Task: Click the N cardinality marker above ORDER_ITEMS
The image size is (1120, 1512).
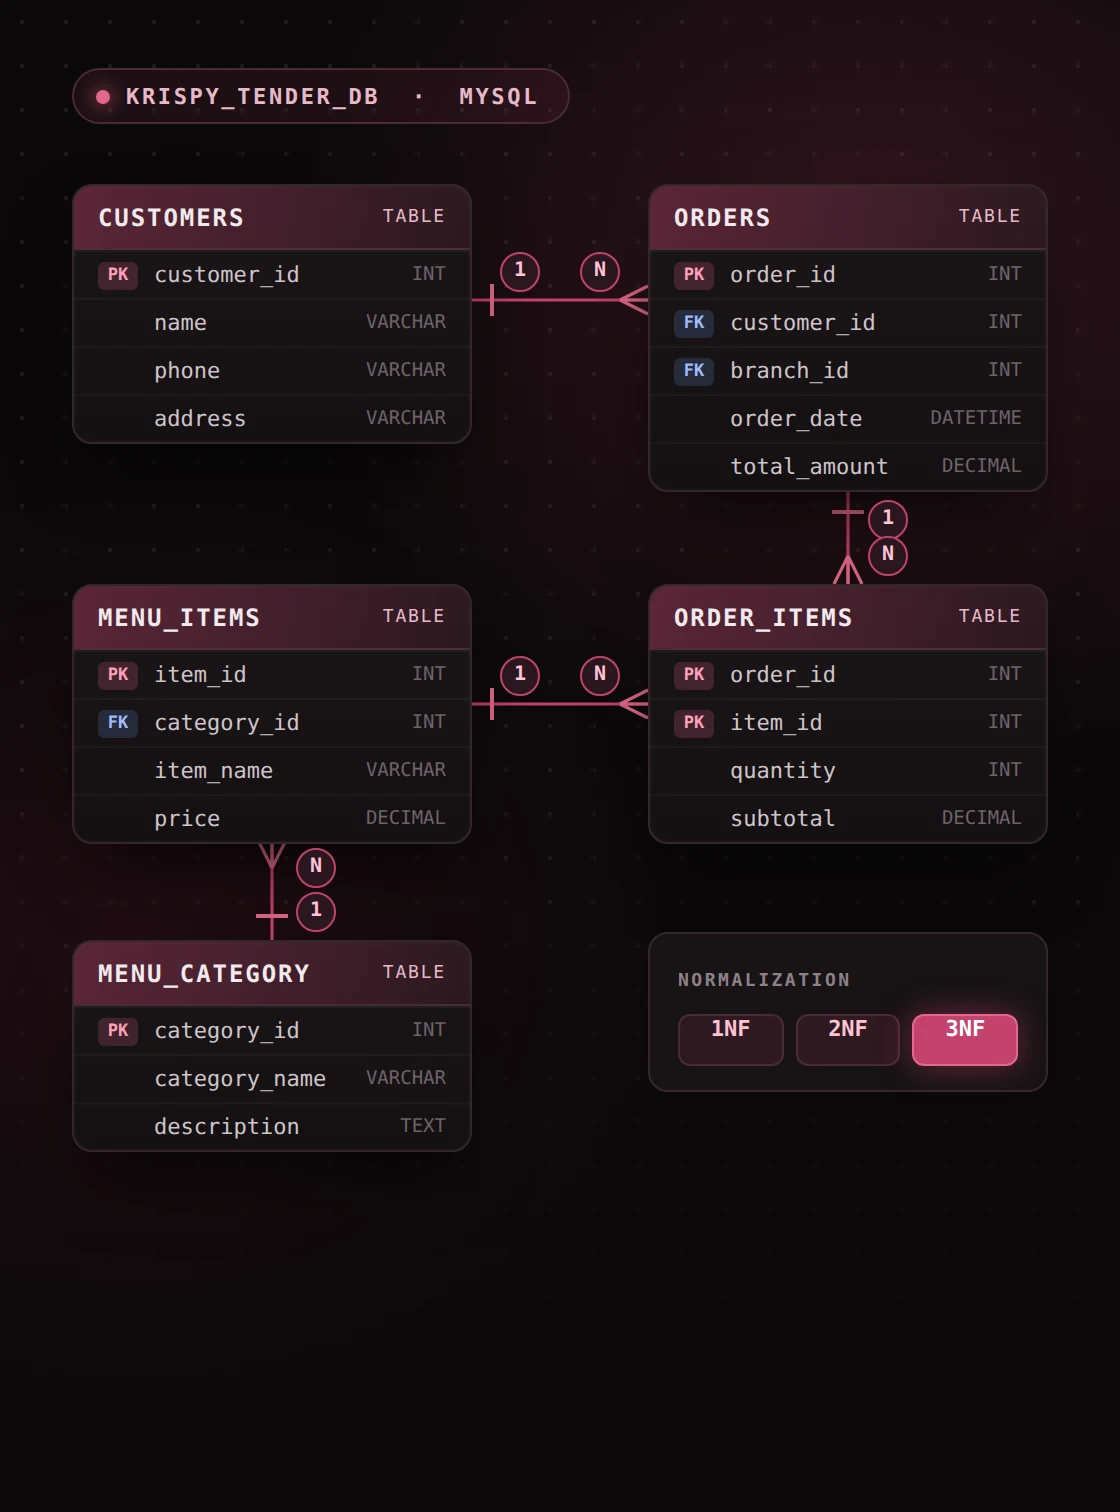Action: [x=888, y=555]
